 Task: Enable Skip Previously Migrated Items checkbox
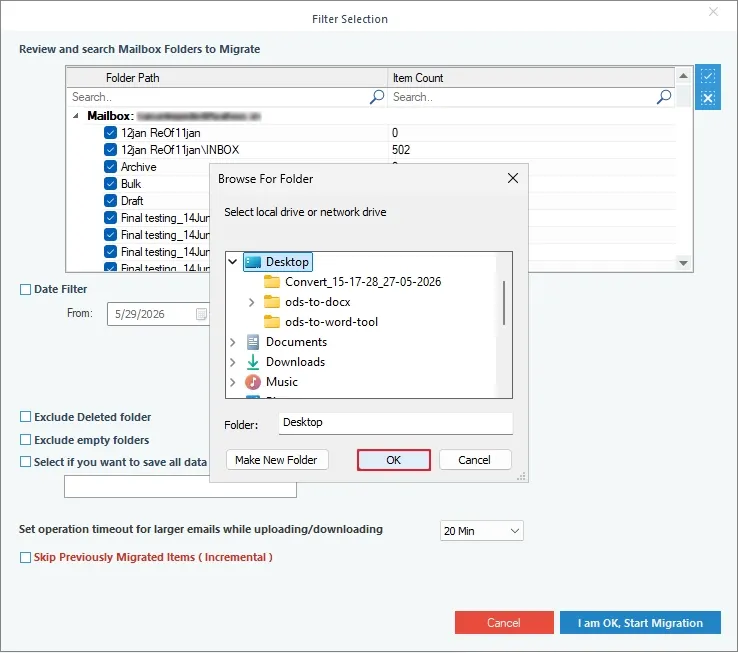[x=25, y=557]
